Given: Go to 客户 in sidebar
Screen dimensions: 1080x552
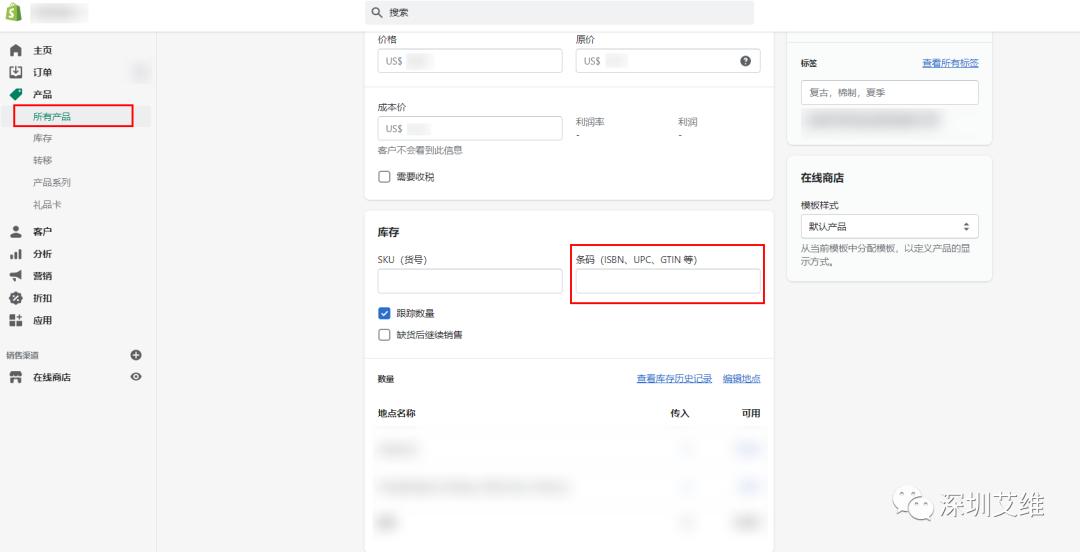Looking at the screenshot, I should [x=43, y=232].
